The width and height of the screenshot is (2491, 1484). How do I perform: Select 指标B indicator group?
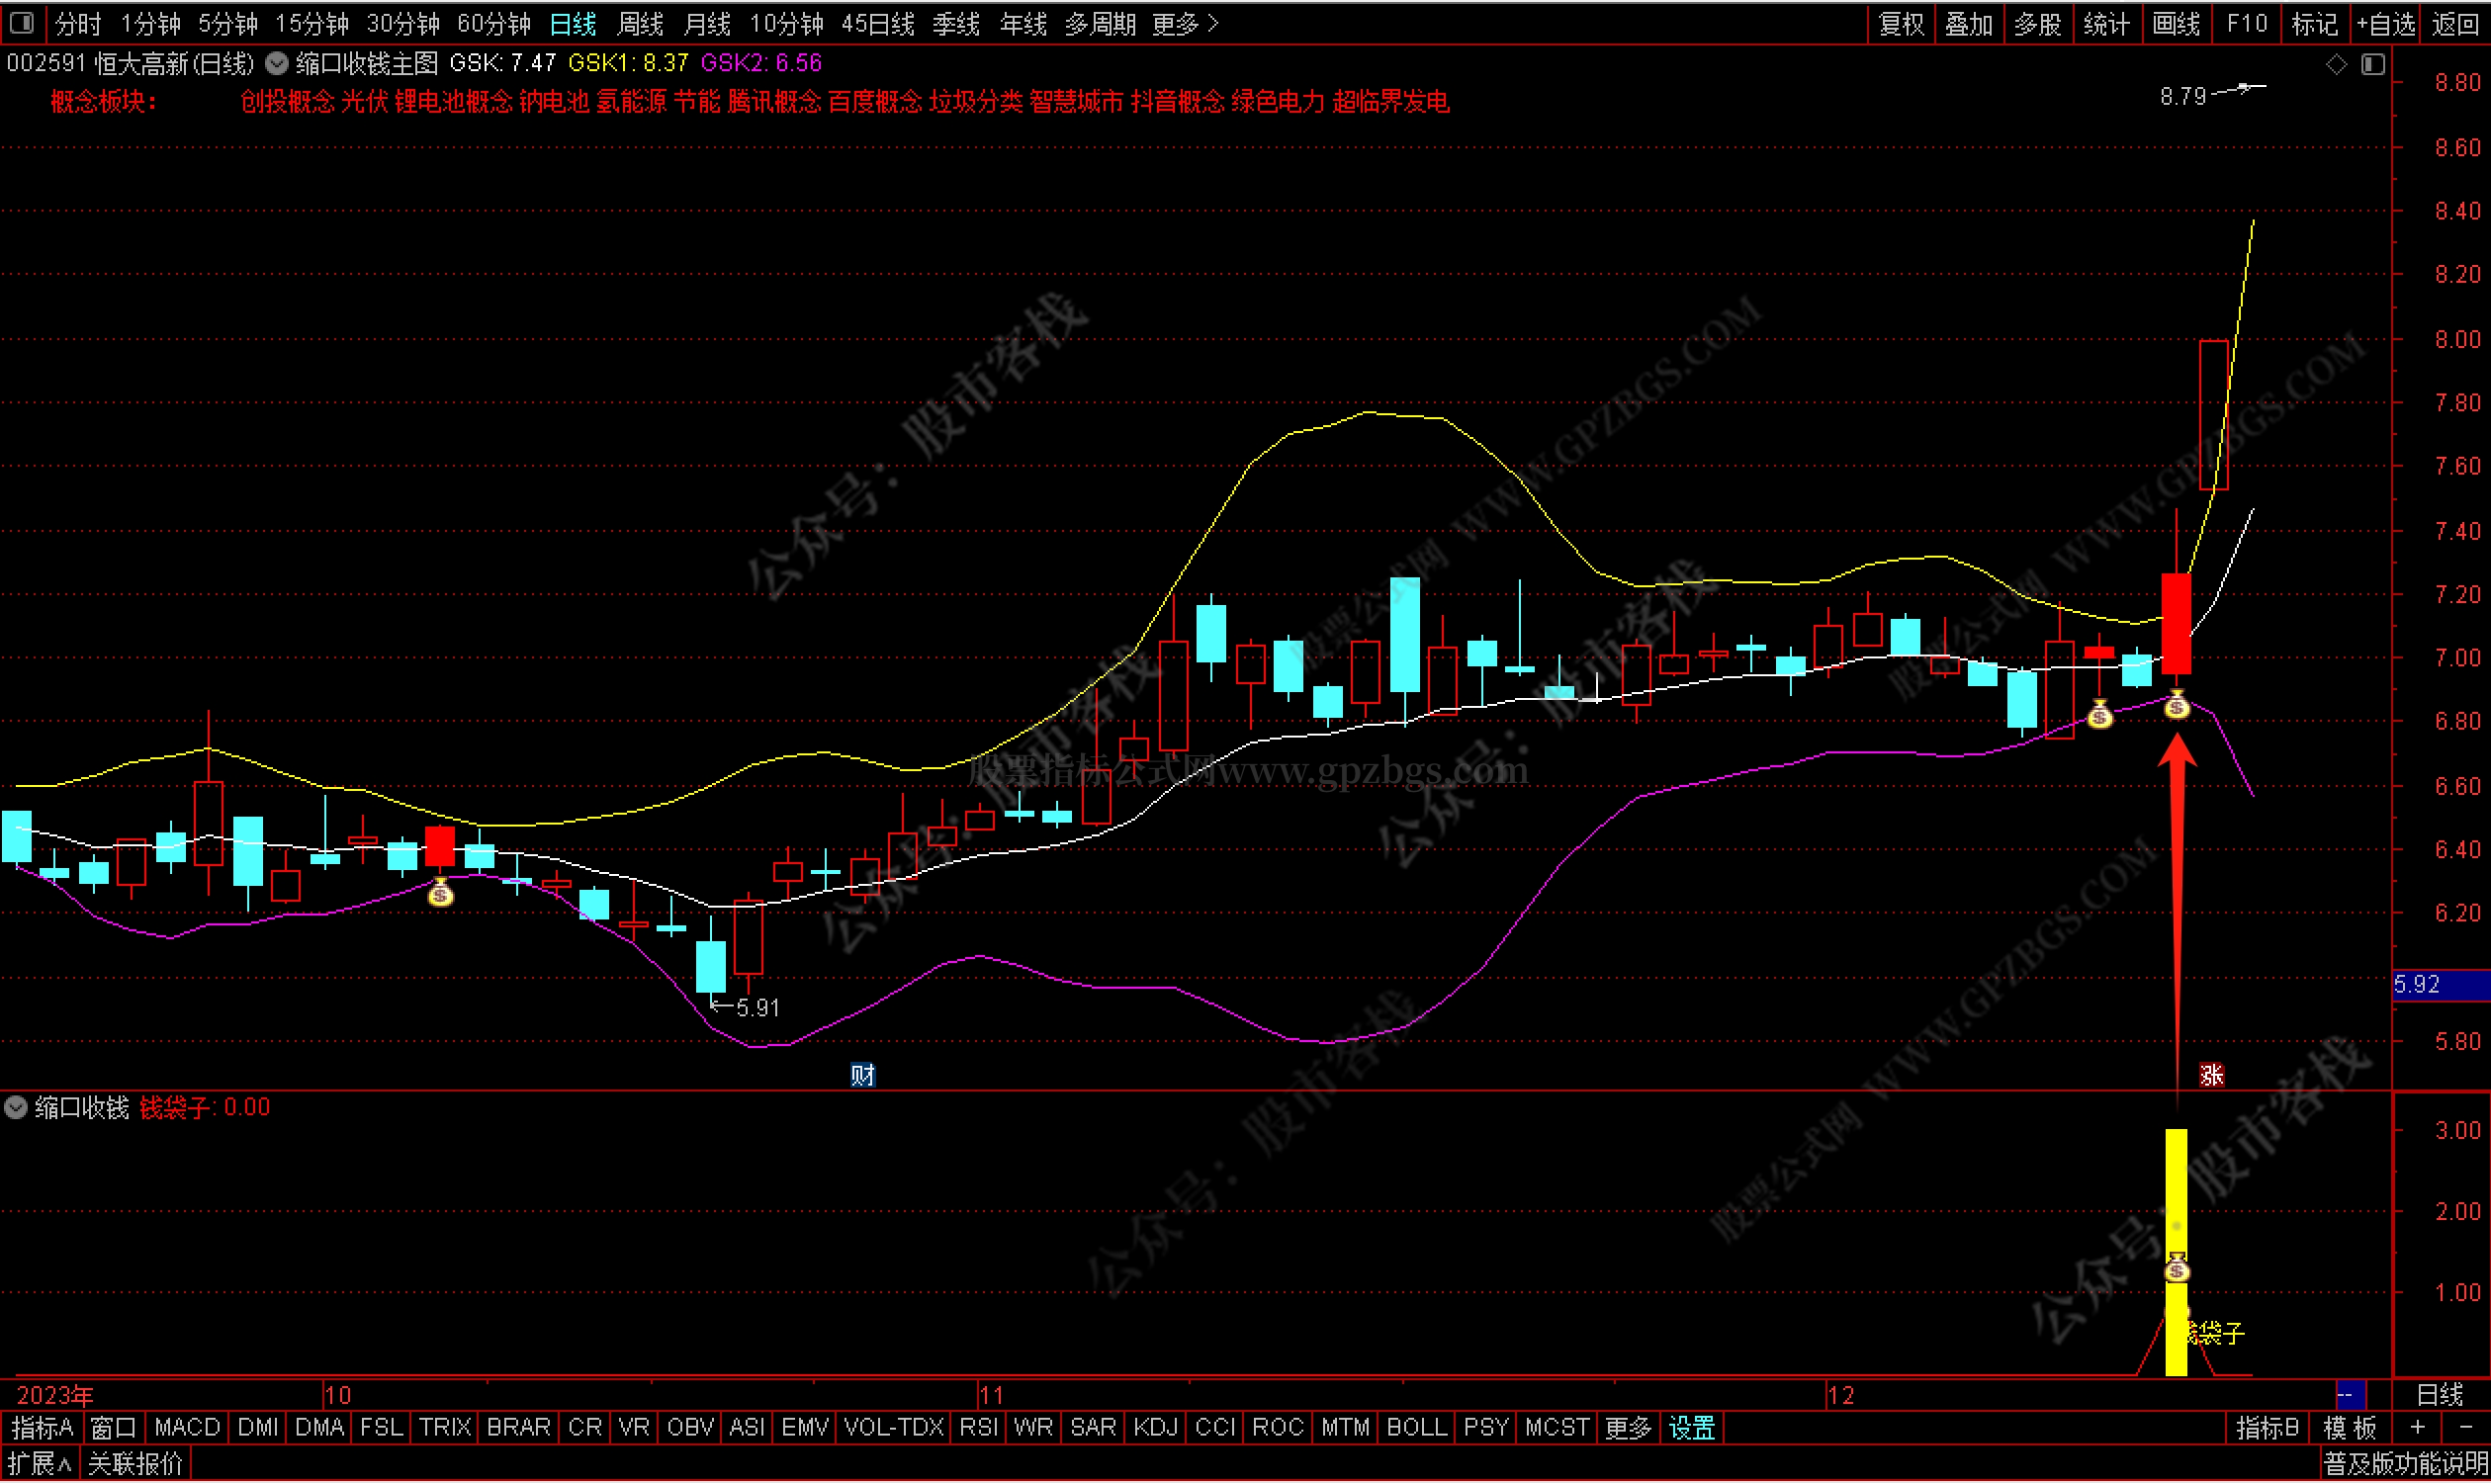(2267, 1429)
